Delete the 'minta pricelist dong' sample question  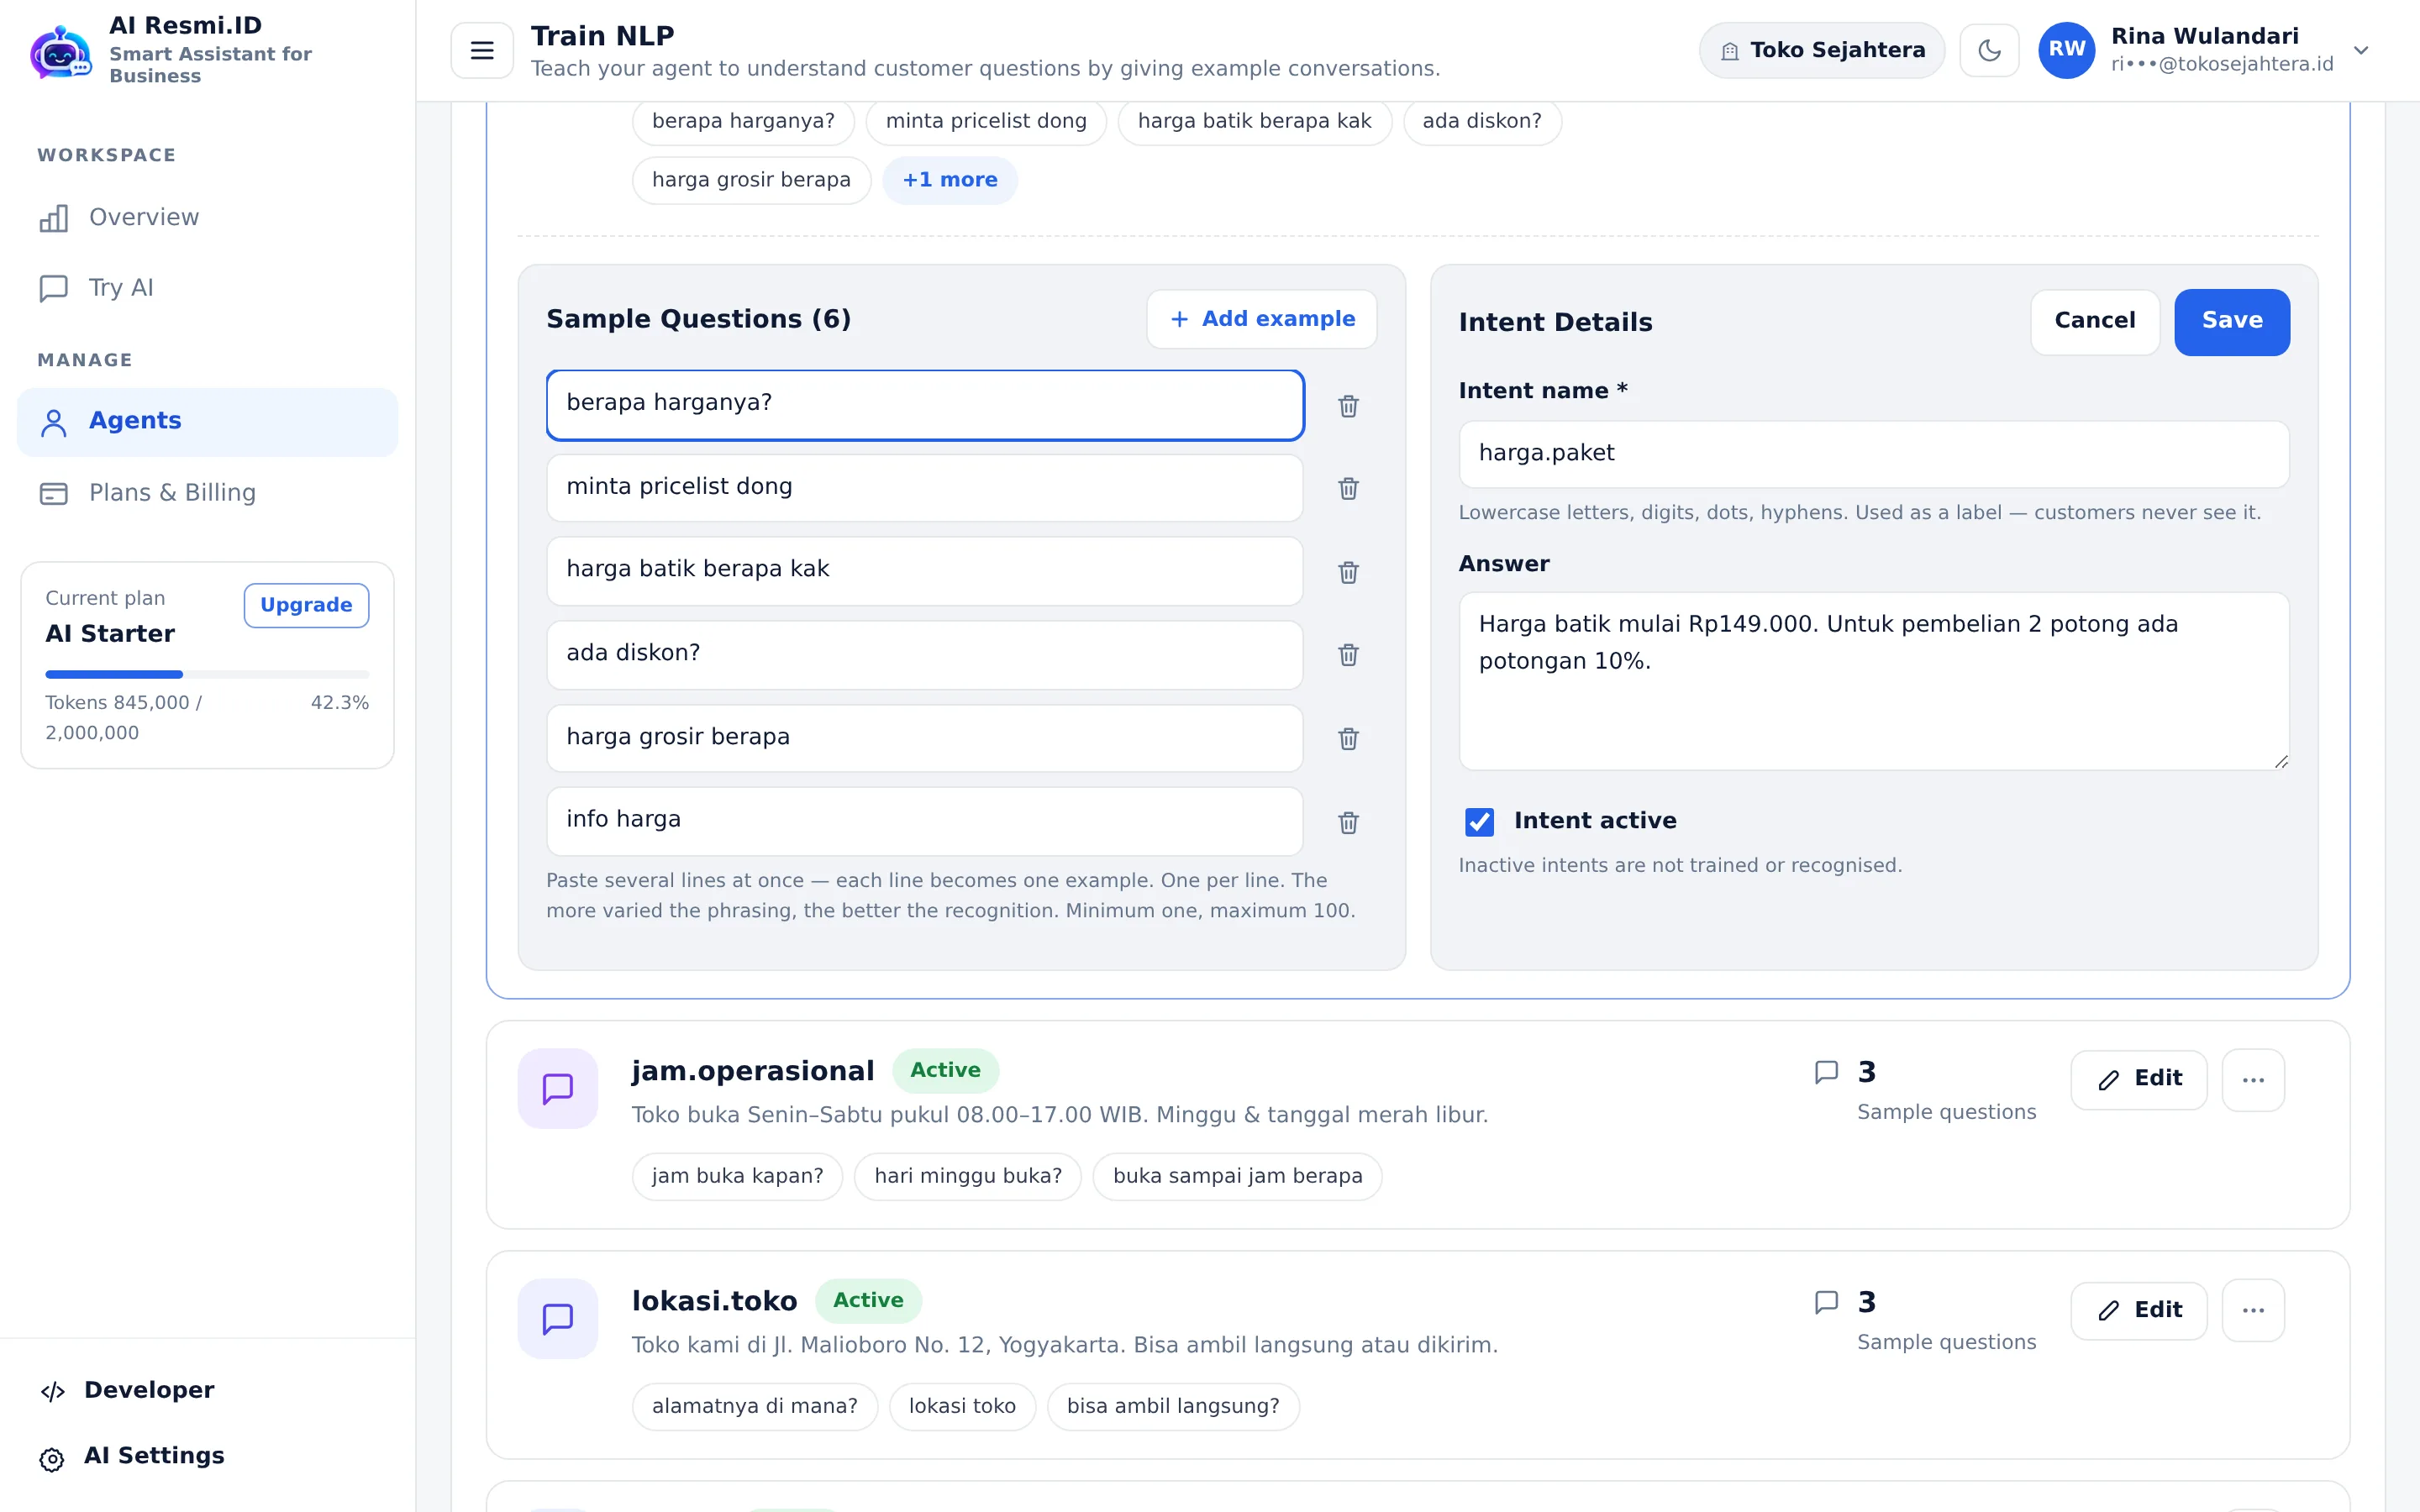coord(1348,489)
